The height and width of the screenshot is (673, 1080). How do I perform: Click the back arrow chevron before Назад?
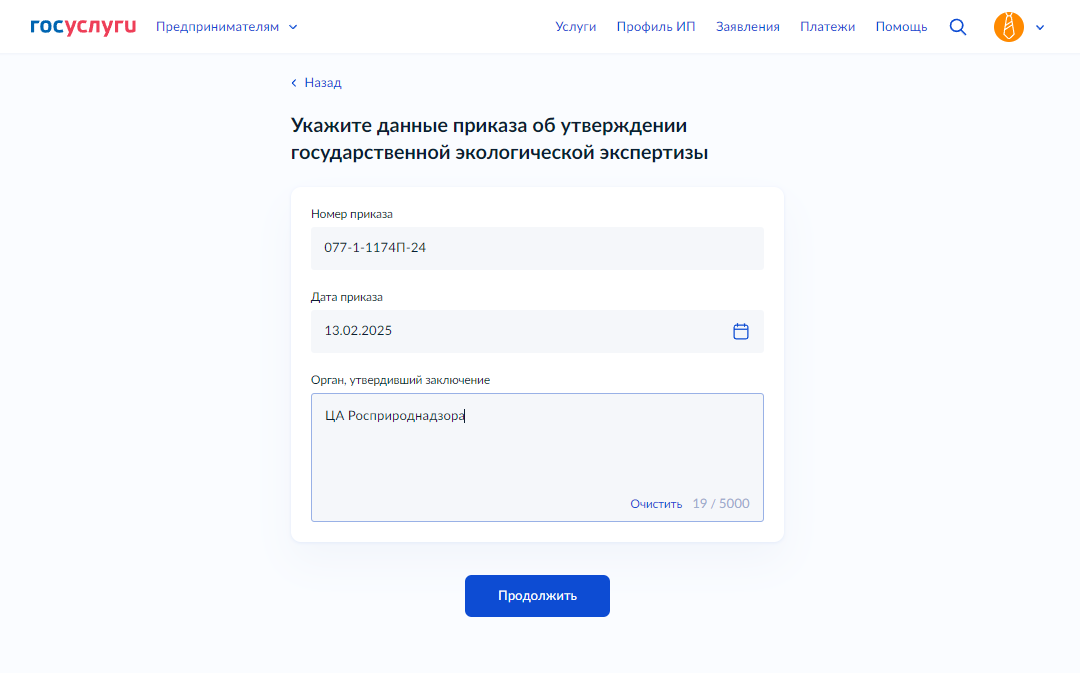294,83
